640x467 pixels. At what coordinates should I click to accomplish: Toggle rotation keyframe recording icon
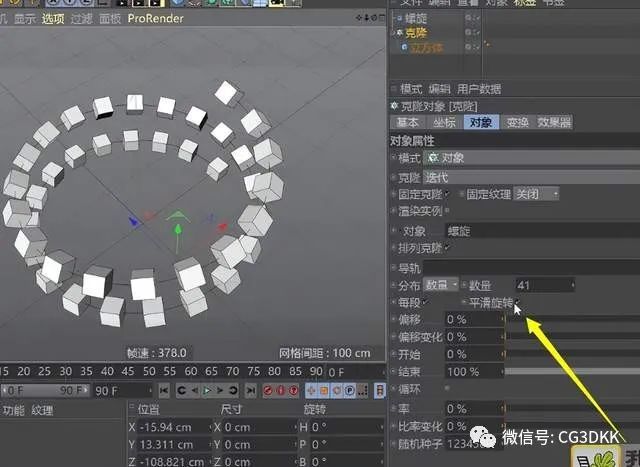point(336,391)
